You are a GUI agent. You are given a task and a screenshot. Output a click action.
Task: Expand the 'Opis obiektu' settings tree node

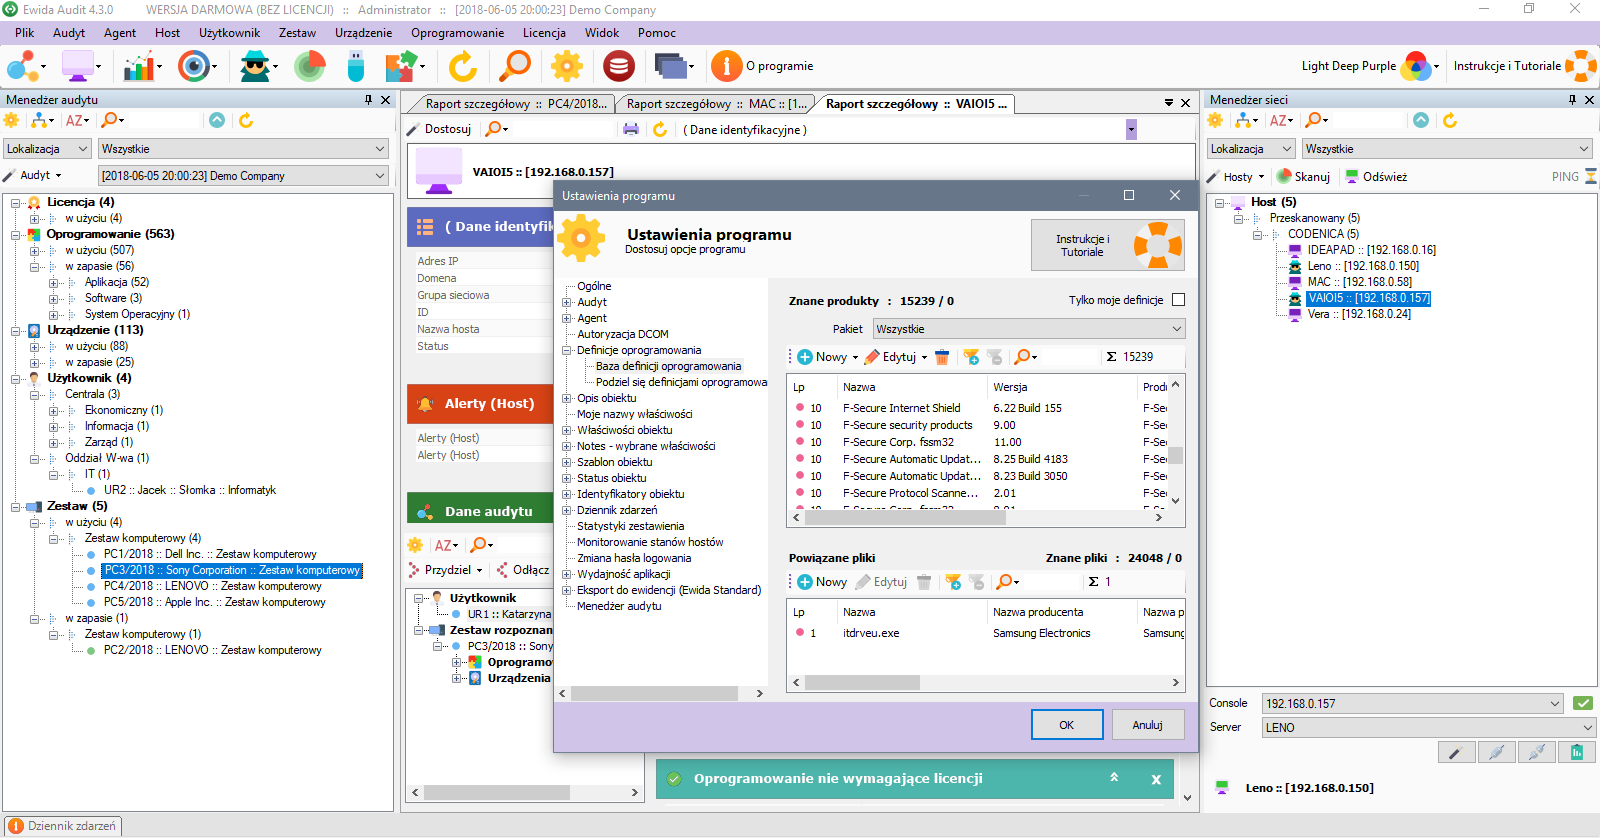[567, 398]
